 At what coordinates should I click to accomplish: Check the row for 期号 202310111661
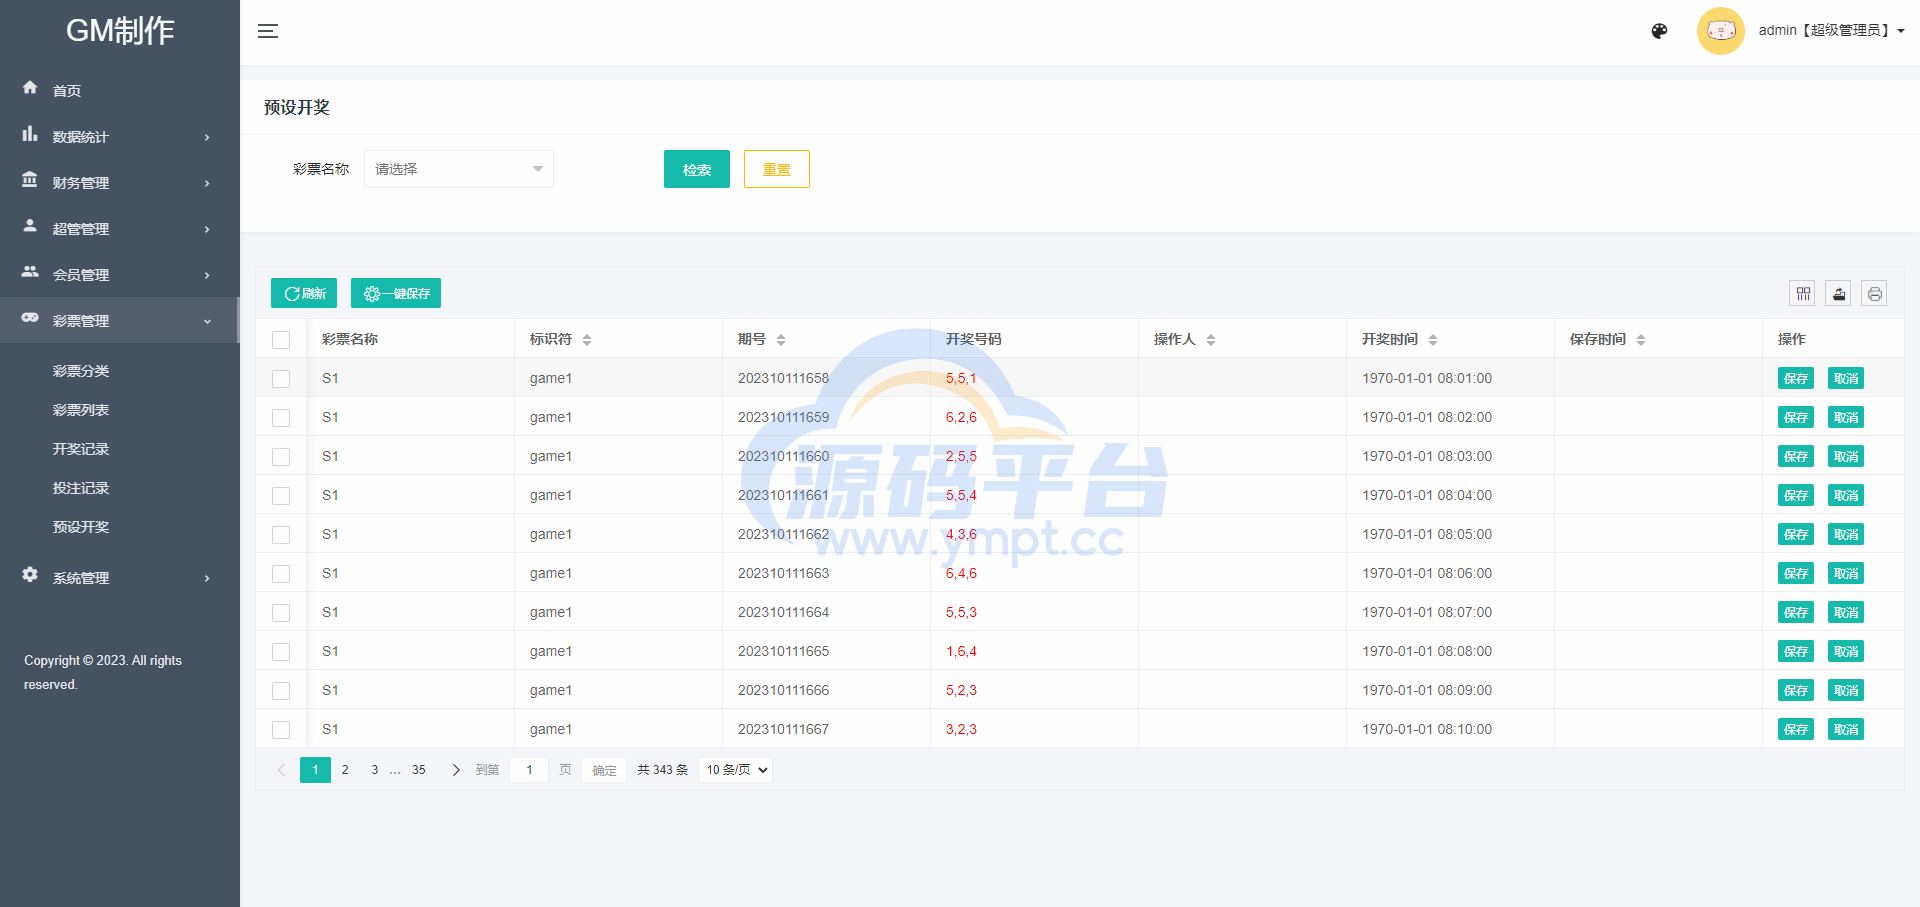[281, 496]
